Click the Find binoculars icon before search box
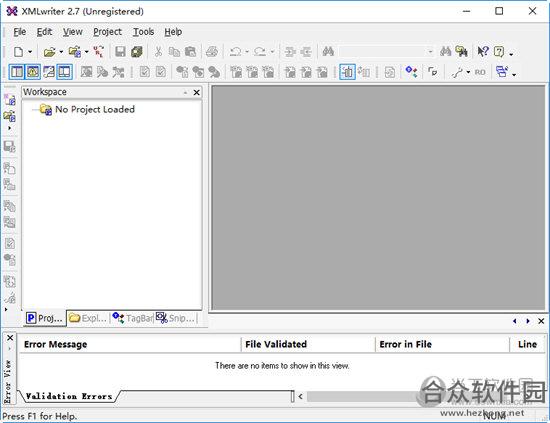This screenshot has width=550, height=423. click(328, 52)
